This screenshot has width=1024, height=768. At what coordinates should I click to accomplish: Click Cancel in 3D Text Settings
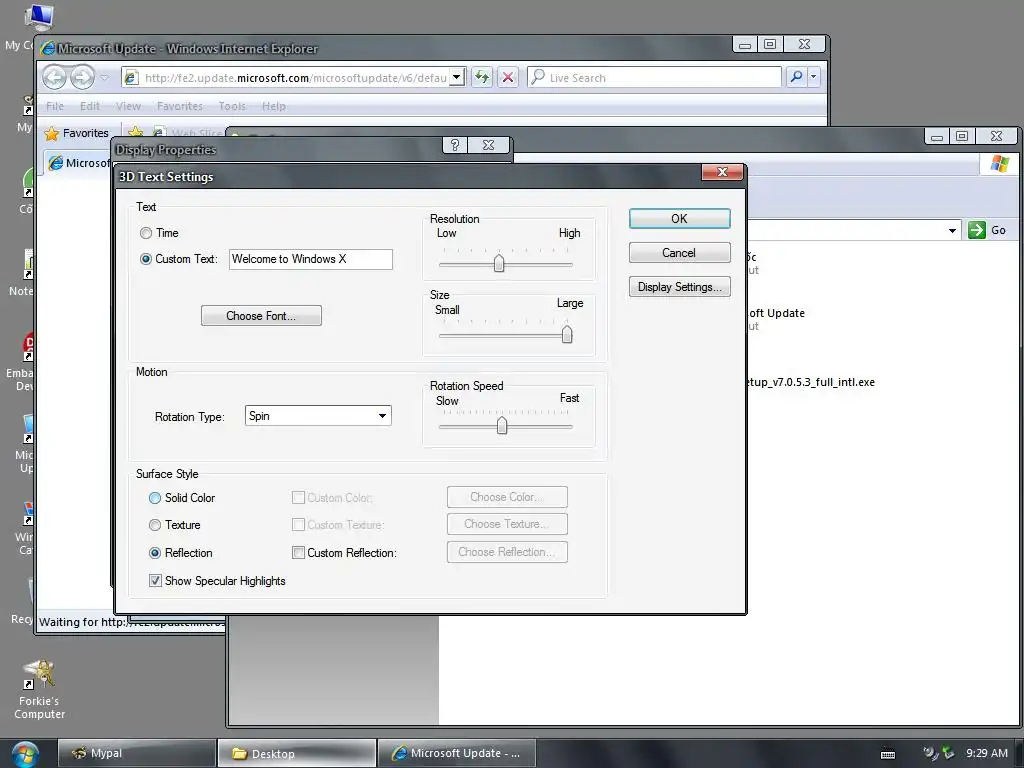[x=679, y=253]
